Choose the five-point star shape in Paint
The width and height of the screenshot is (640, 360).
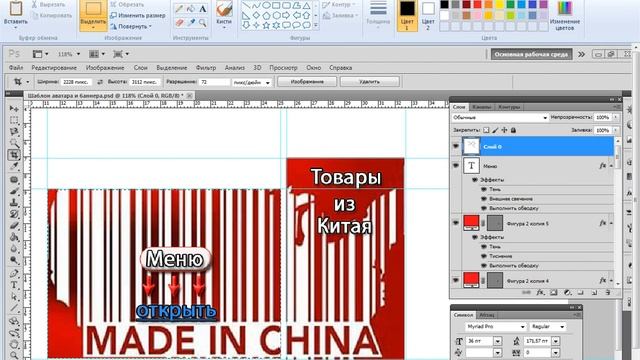[x=266, y=25]
